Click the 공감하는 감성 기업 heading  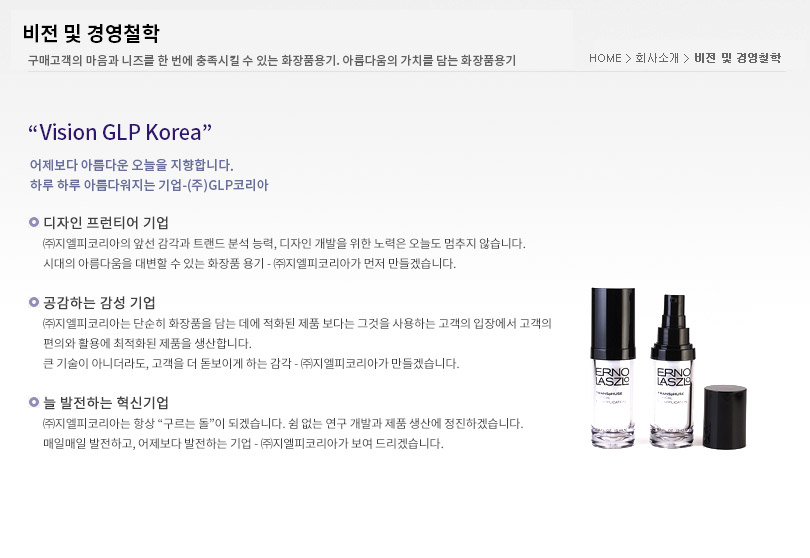tap(99, 302)
